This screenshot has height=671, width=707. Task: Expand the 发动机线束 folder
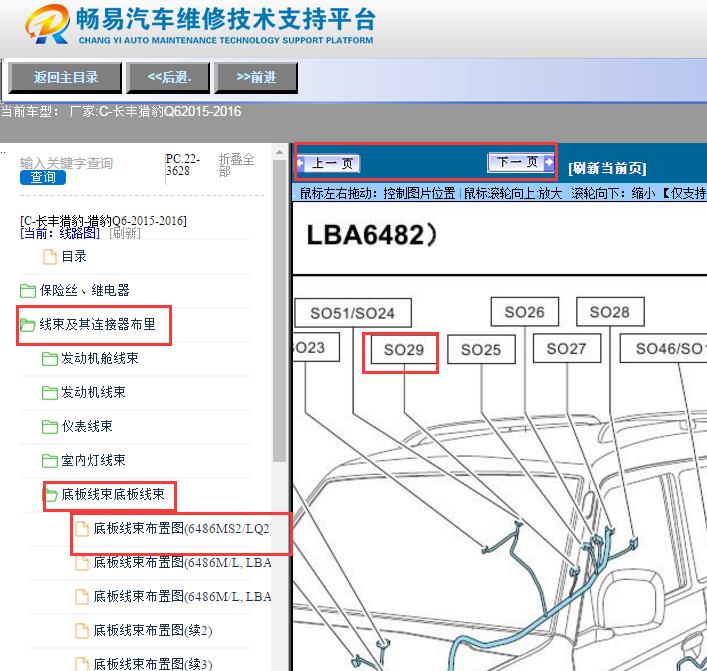point(93,392)
